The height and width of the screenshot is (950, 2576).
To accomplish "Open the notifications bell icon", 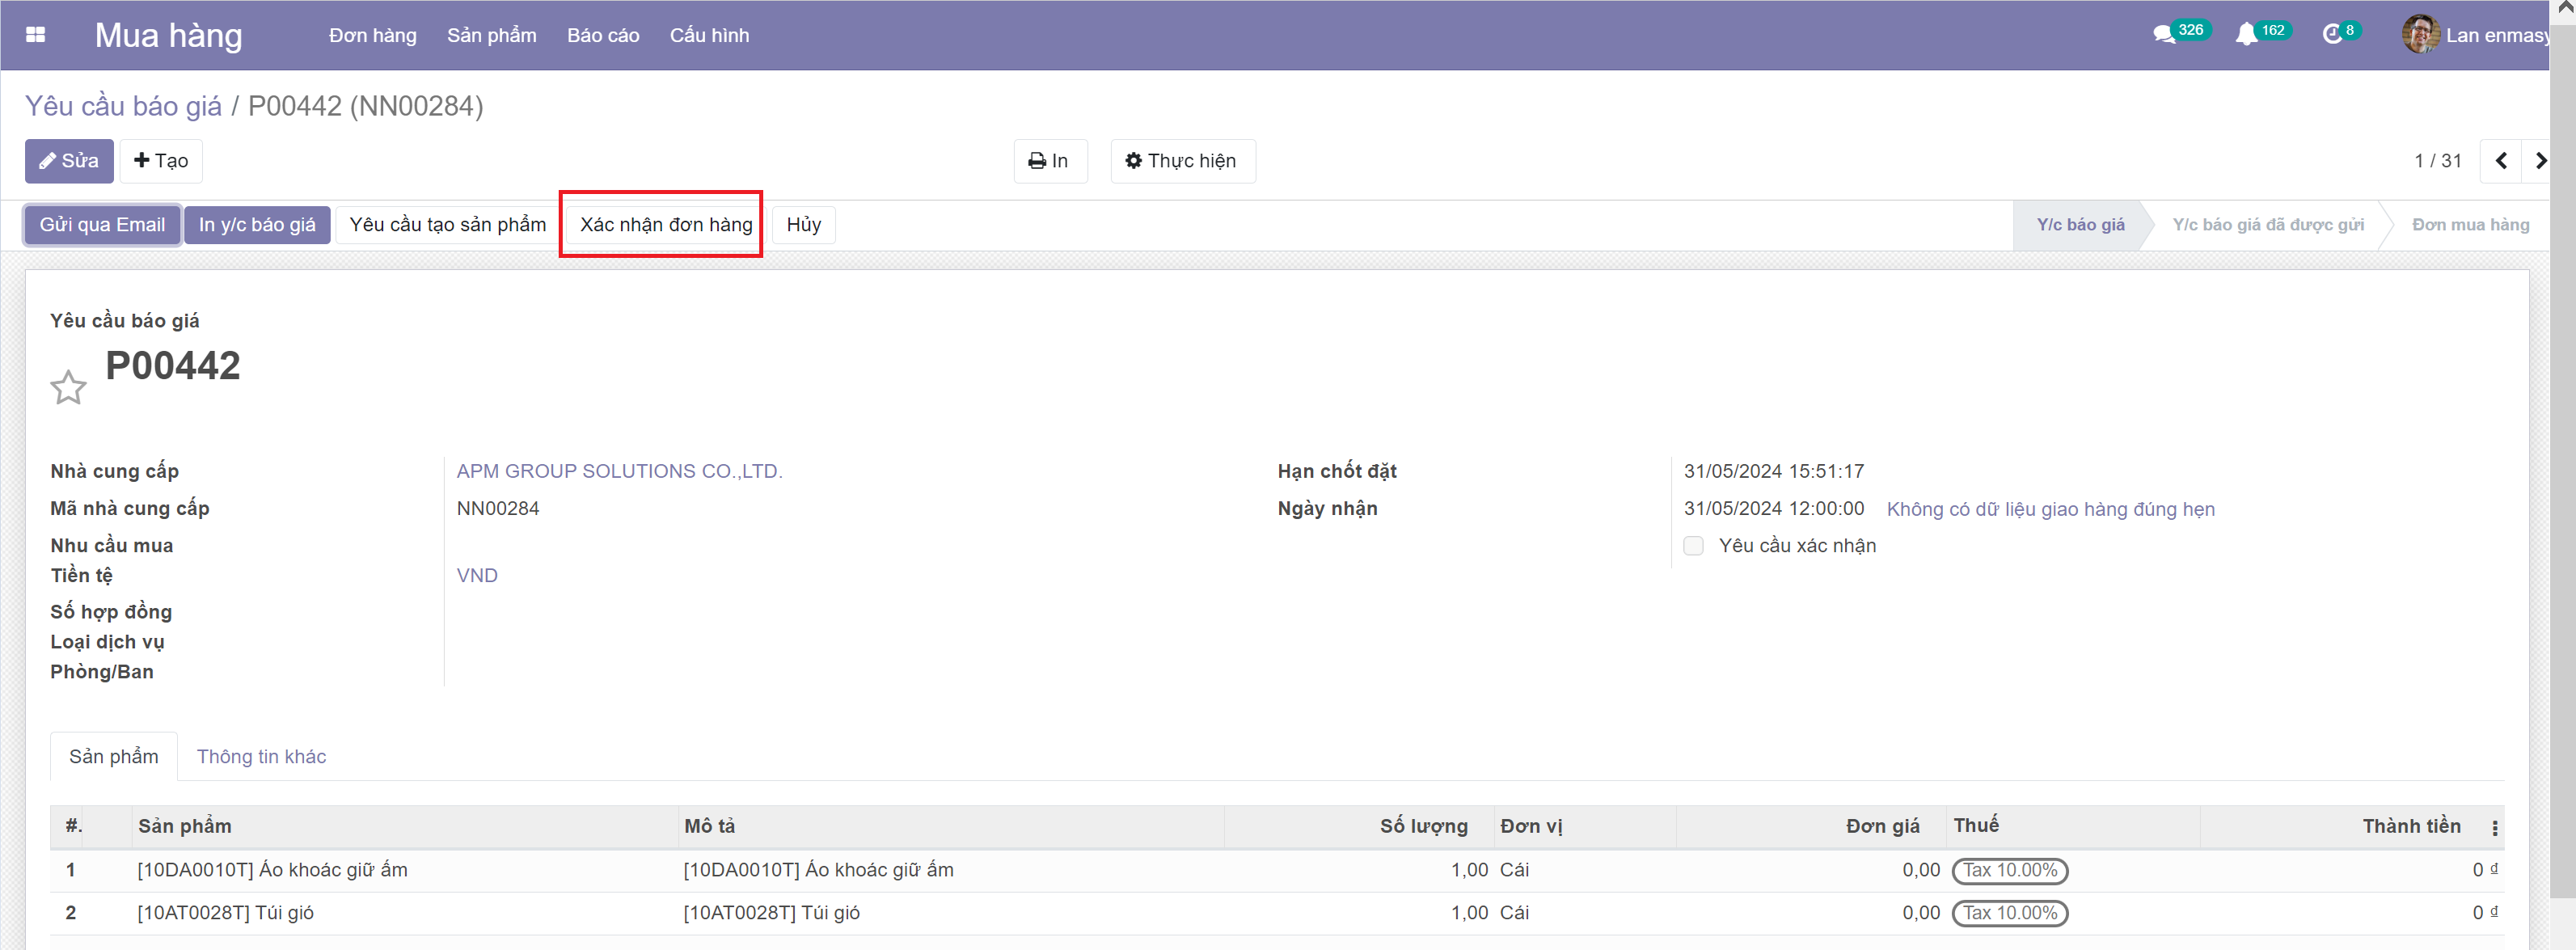I will pos(2246,35).
